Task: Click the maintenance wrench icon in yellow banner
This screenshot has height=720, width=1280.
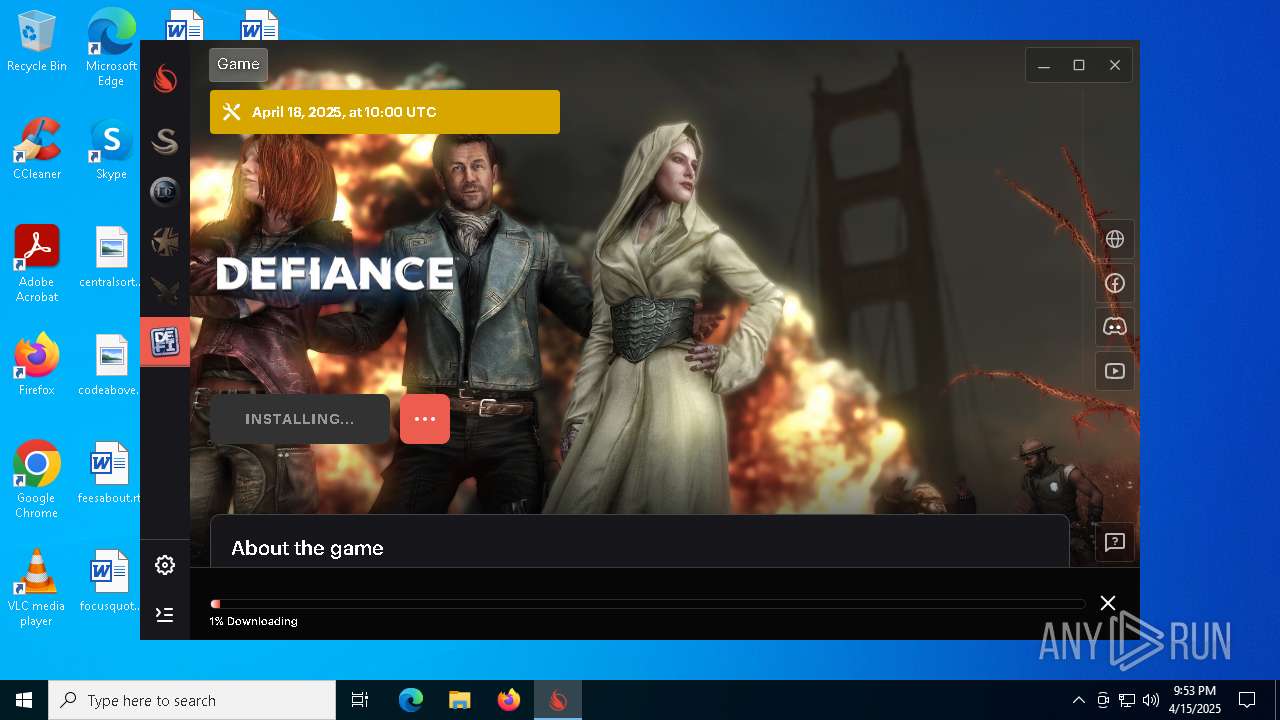Action: 231,112
